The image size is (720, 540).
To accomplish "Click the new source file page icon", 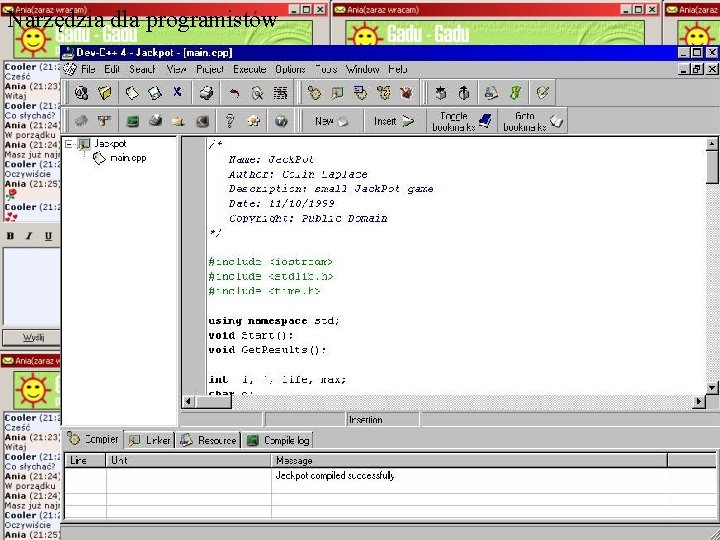I will click(132, 93).
